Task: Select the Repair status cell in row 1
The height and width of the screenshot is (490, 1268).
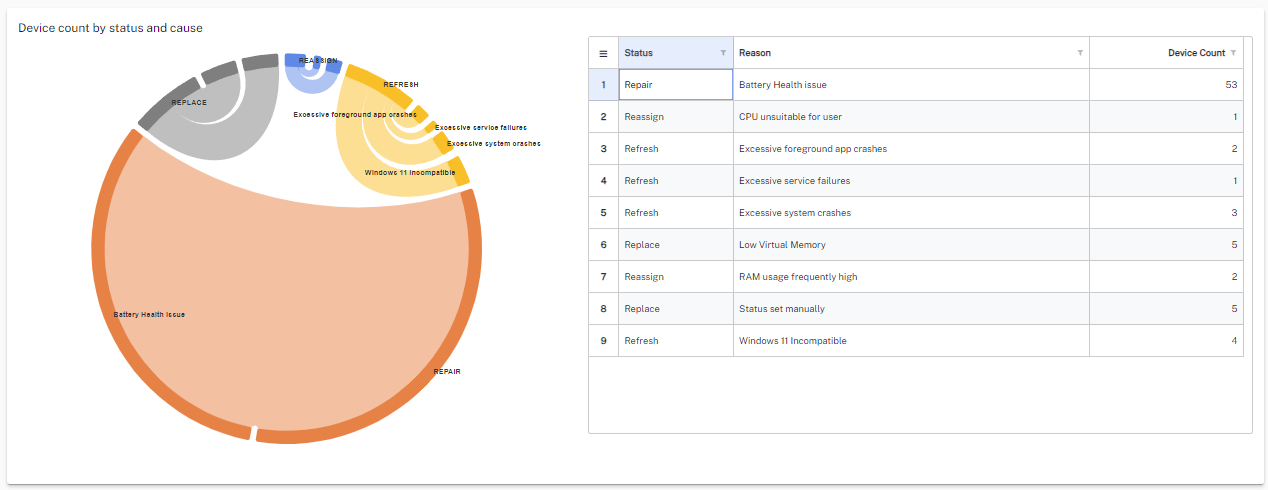Action: click(x=675, y=85)
